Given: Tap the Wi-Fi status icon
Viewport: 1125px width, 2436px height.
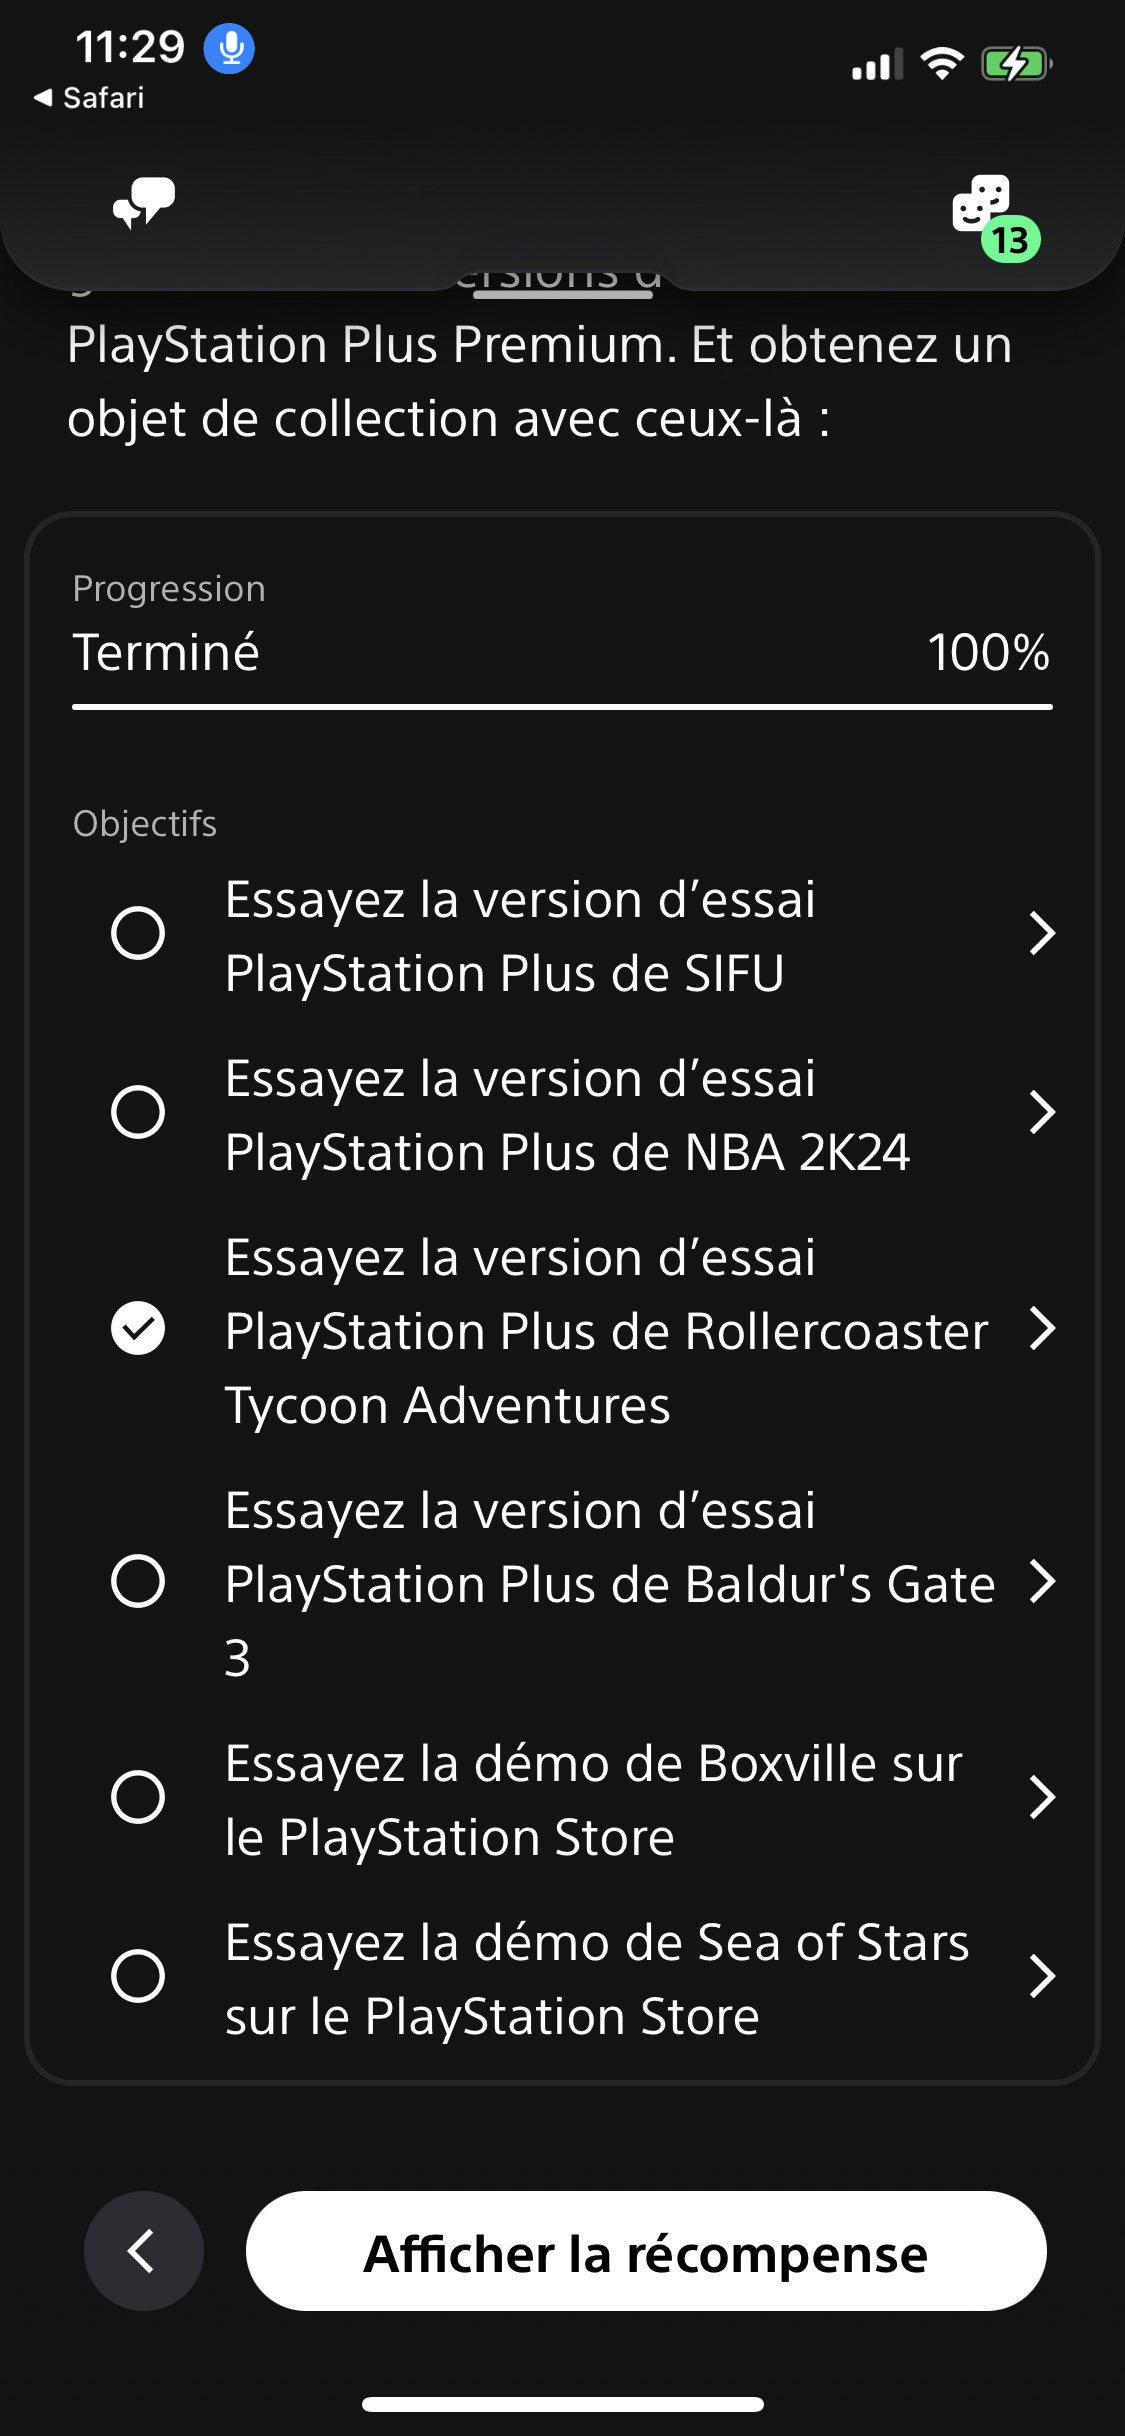Looking at the screenshot, I should coord(940,65).
